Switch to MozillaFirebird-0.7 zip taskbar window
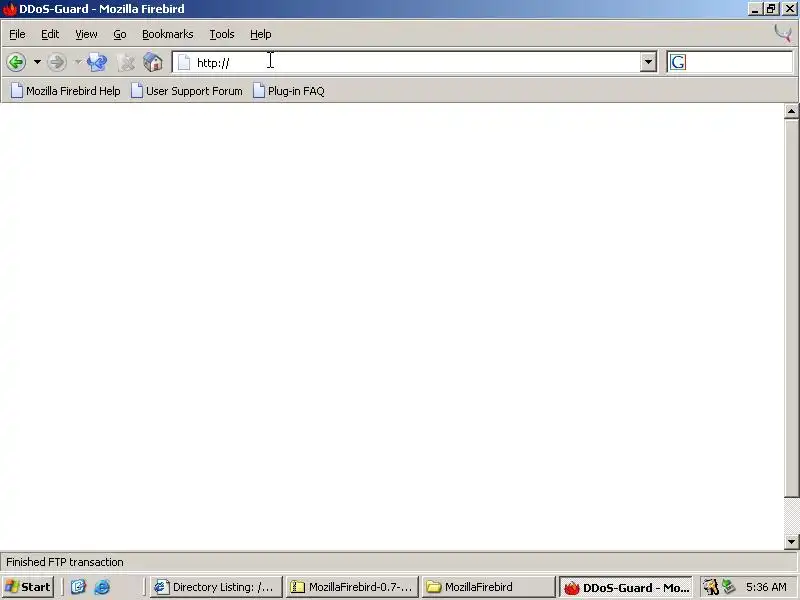 (x=352, y=587)
